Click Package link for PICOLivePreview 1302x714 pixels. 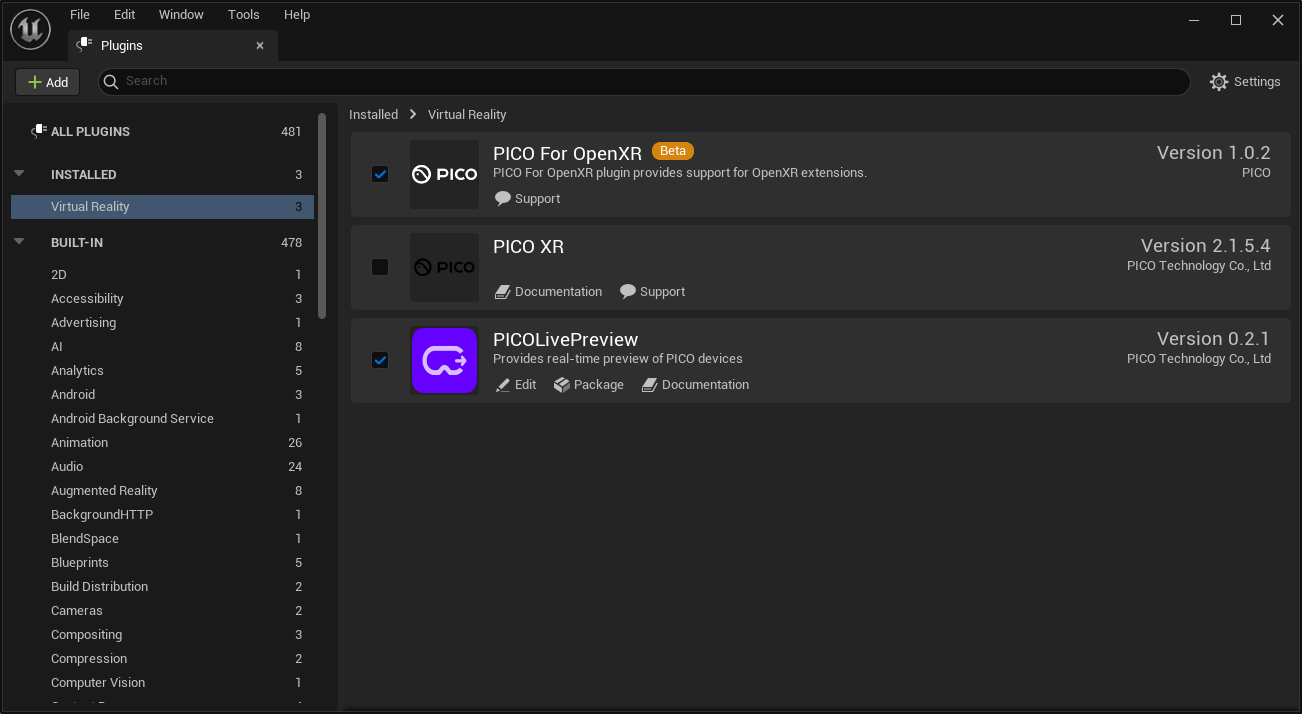(599, 385)
